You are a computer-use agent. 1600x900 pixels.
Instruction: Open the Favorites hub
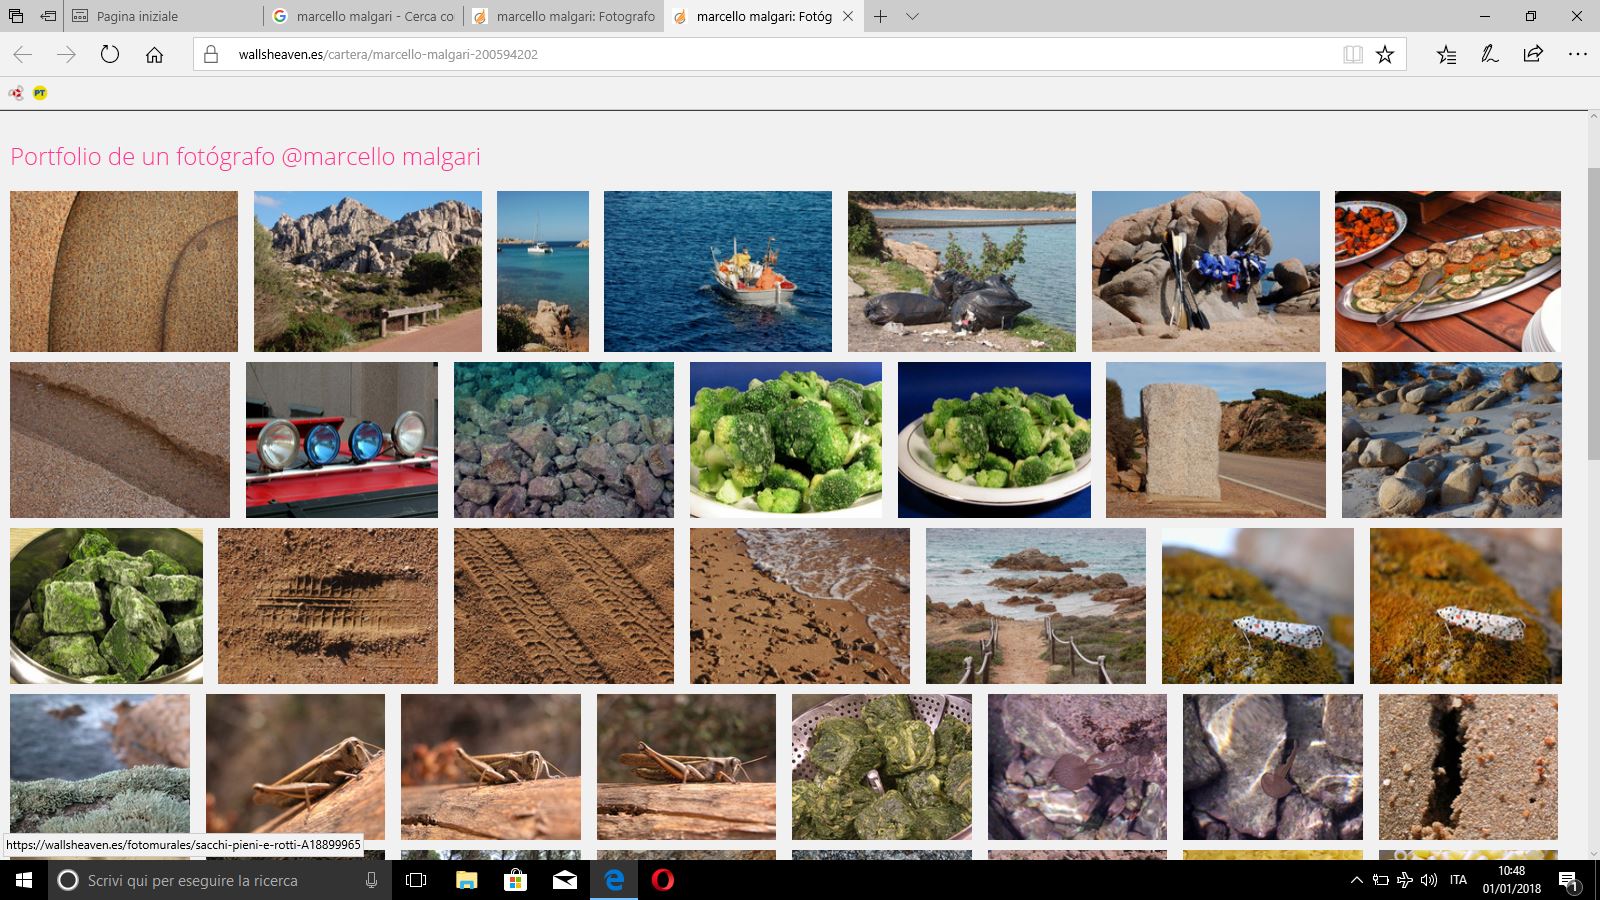click(1446, 54)
